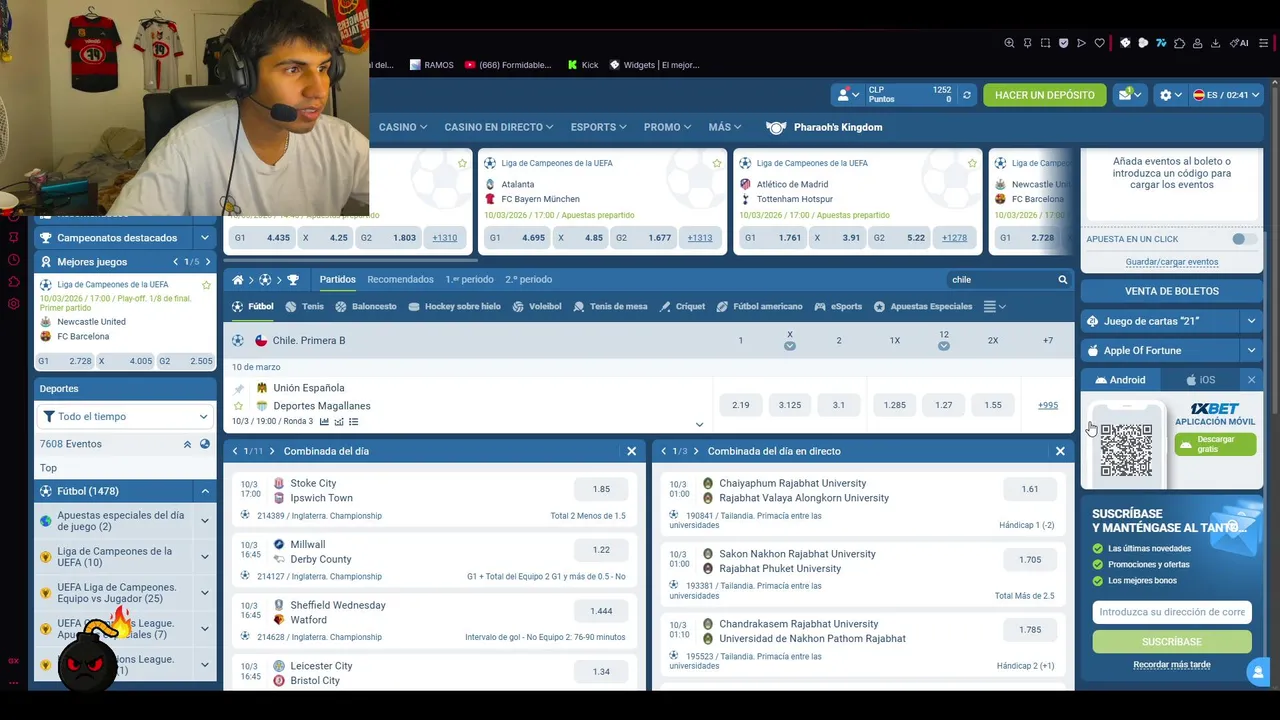Select the Tenis de mesa sport filter
The width and height of the screenshot is (1280, 720).
click(611, 307)
